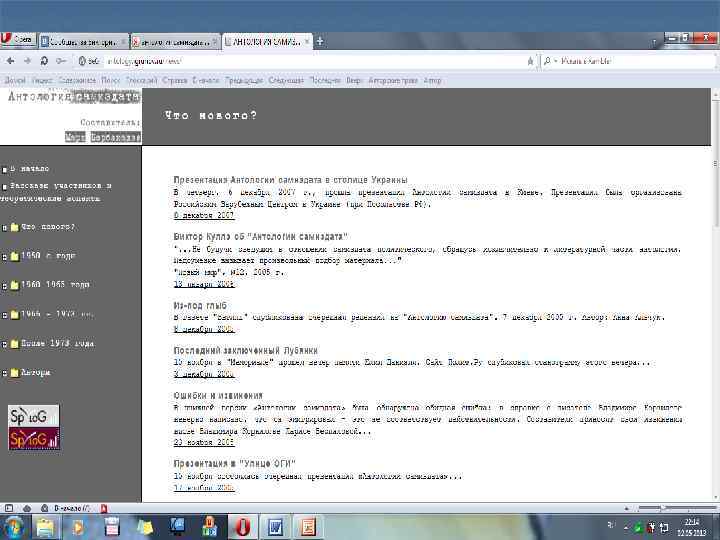Click the red SpyLOG statistics badge
This screenshot has height=540, width=720.
[x=34, y=439]
